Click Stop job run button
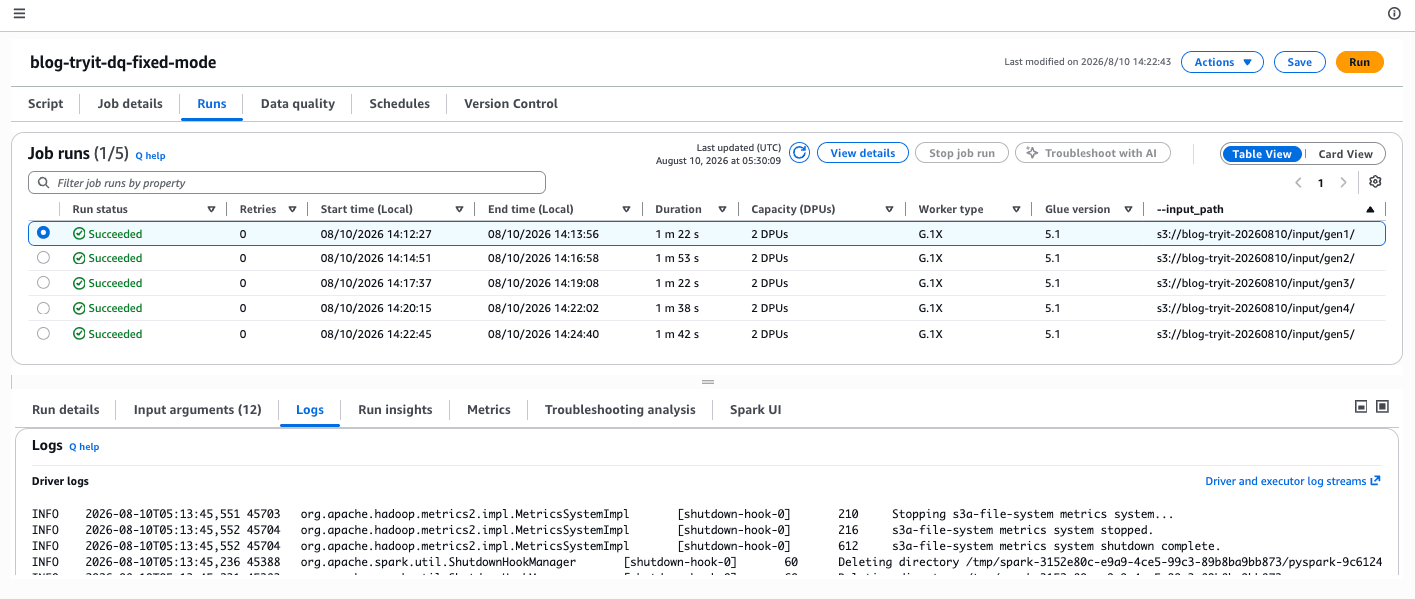Screen dimensions: 1415x599 pyautogui.click(x=962, y=153)
